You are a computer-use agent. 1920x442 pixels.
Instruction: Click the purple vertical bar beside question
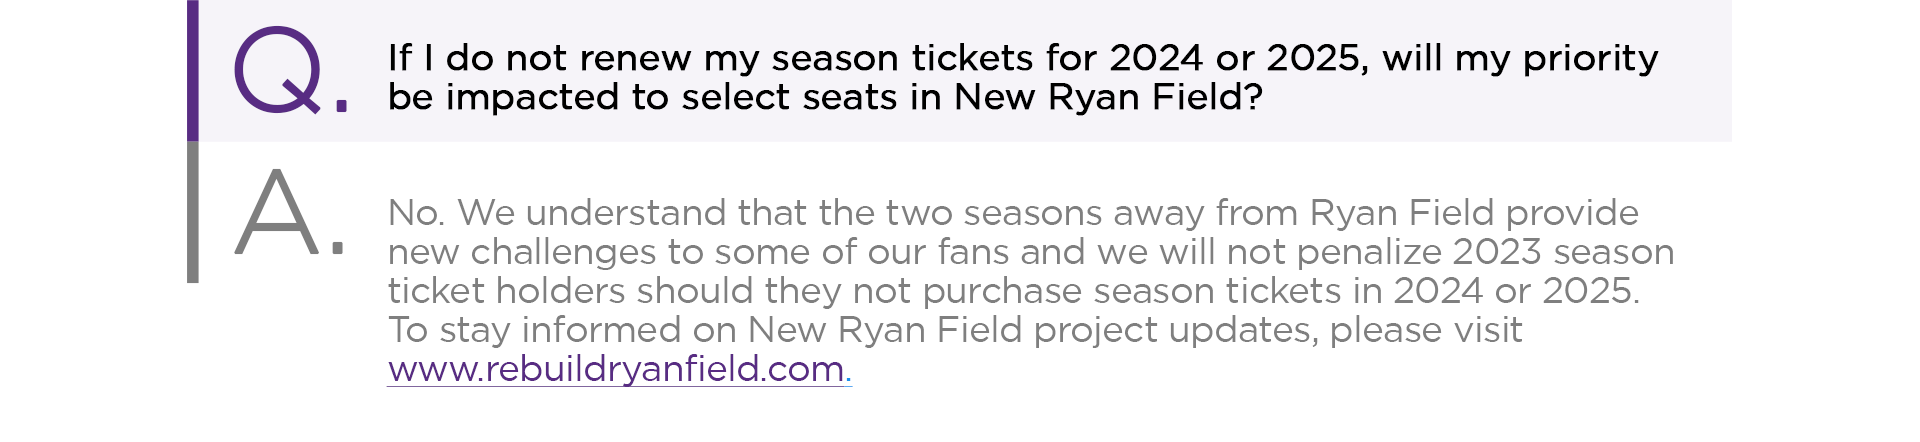[192, 70]
